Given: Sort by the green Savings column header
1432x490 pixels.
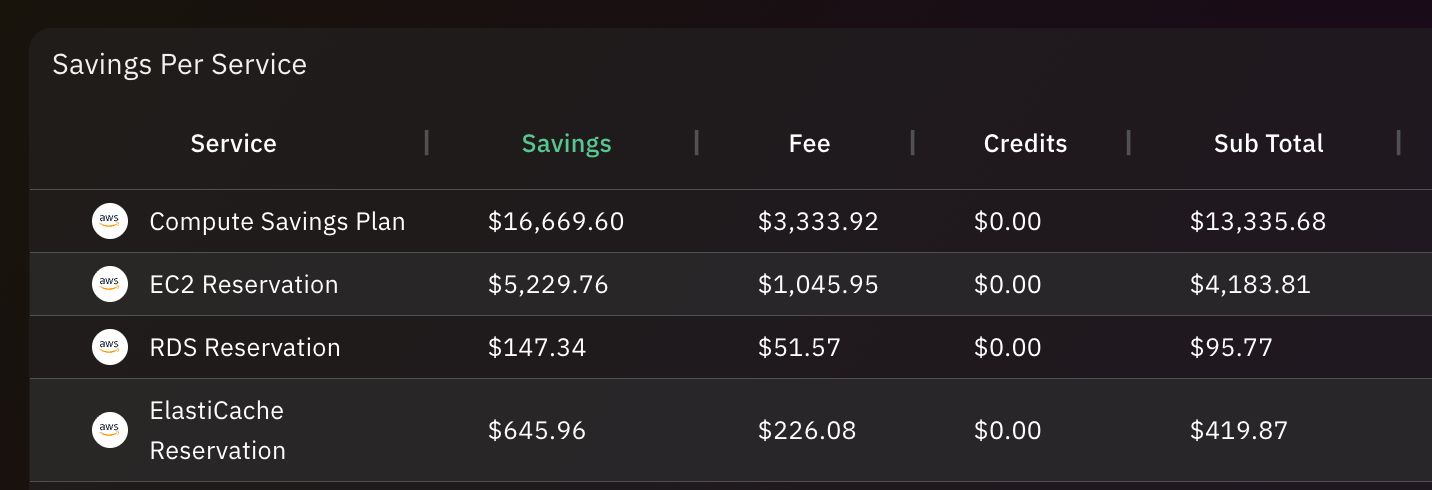Looking at the screenshot, I should pos(566,143).
